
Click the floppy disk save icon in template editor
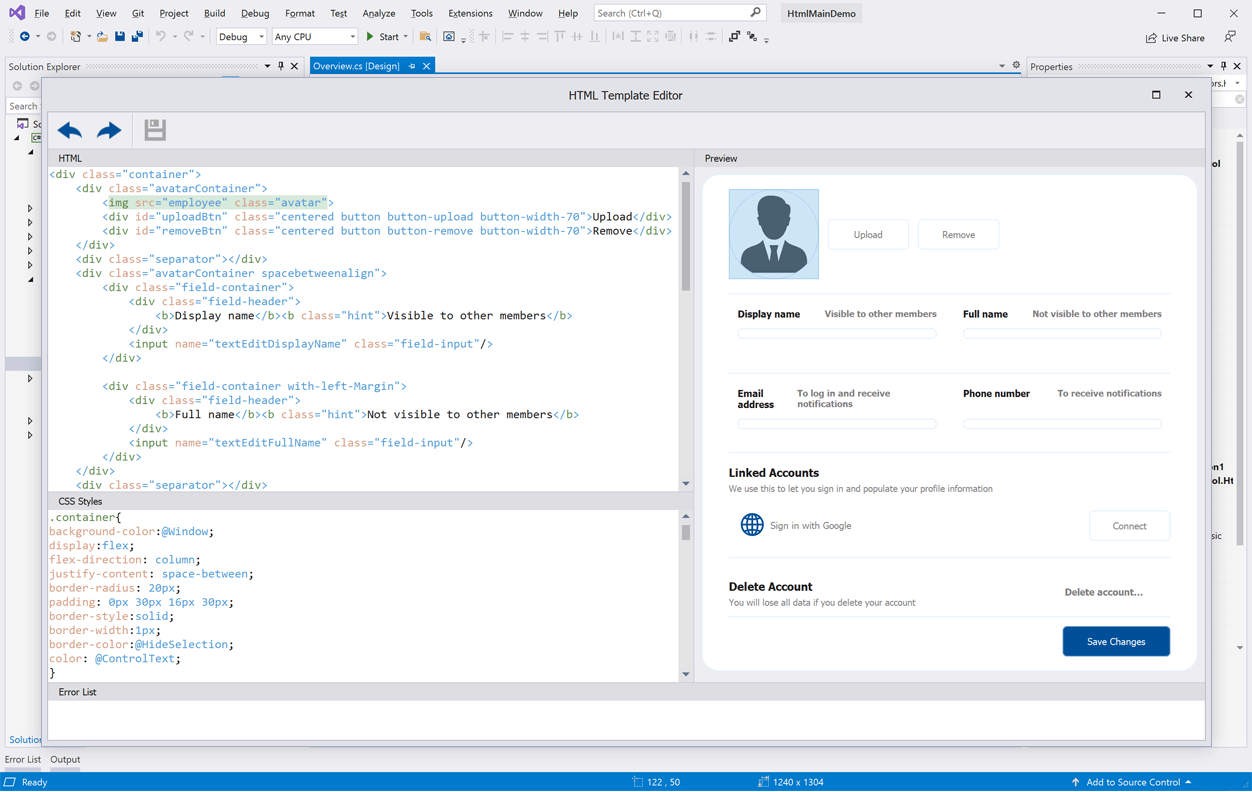[x=154, y=130]
